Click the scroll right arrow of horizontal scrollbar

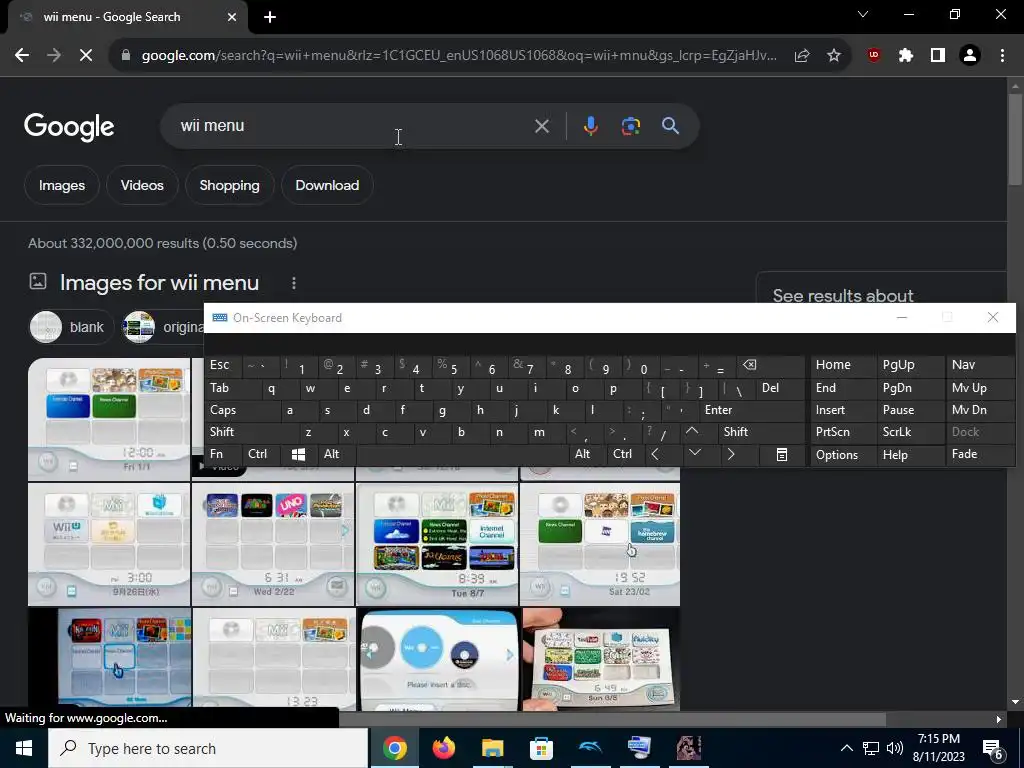(x=999, y=719)
